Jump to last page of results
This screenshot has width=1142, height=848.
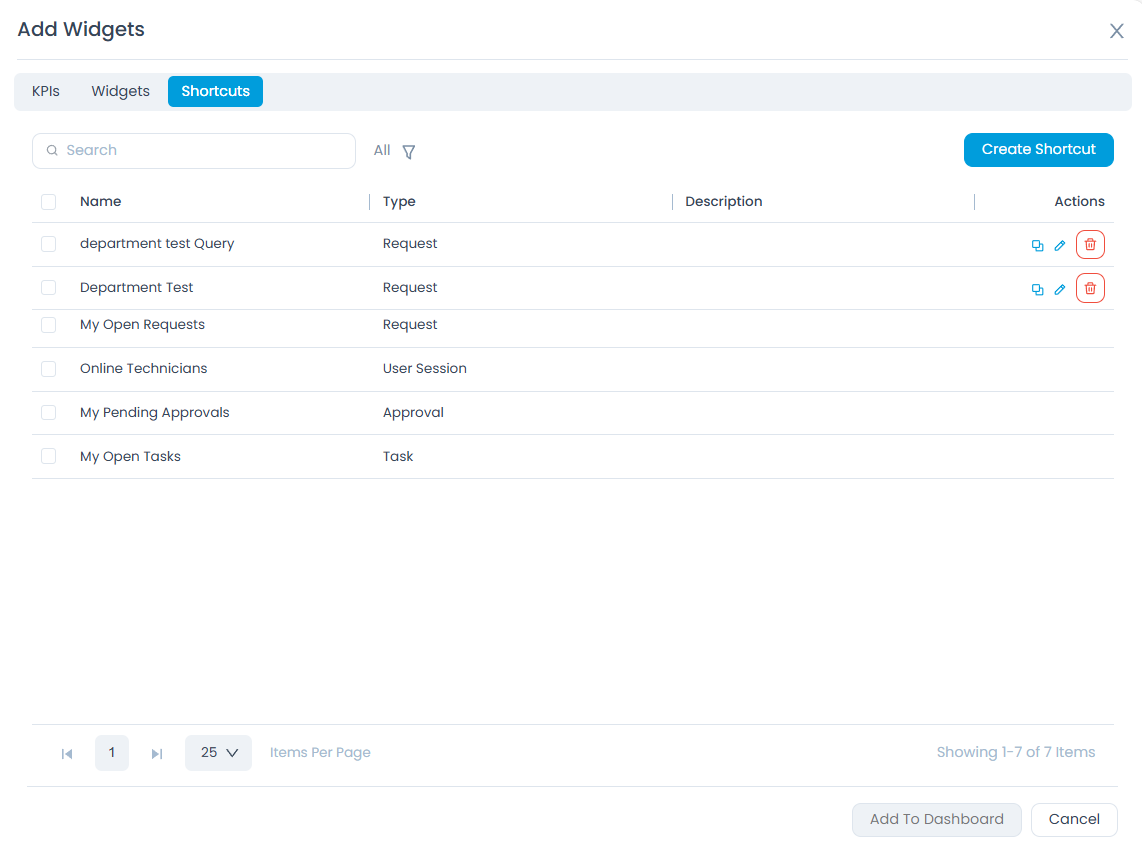click(x=156, y=753)
